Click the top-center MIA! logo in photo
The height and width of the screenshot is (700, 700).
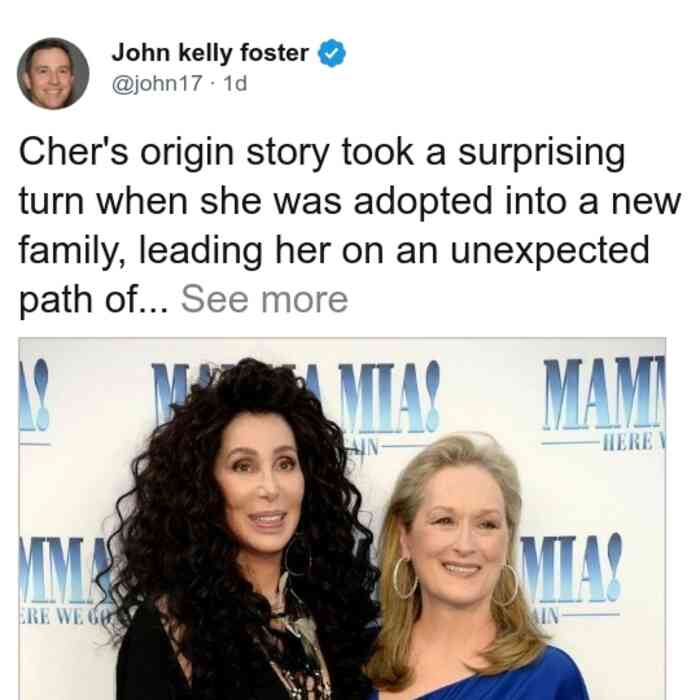pyautogui.click(x=388, y=396)
